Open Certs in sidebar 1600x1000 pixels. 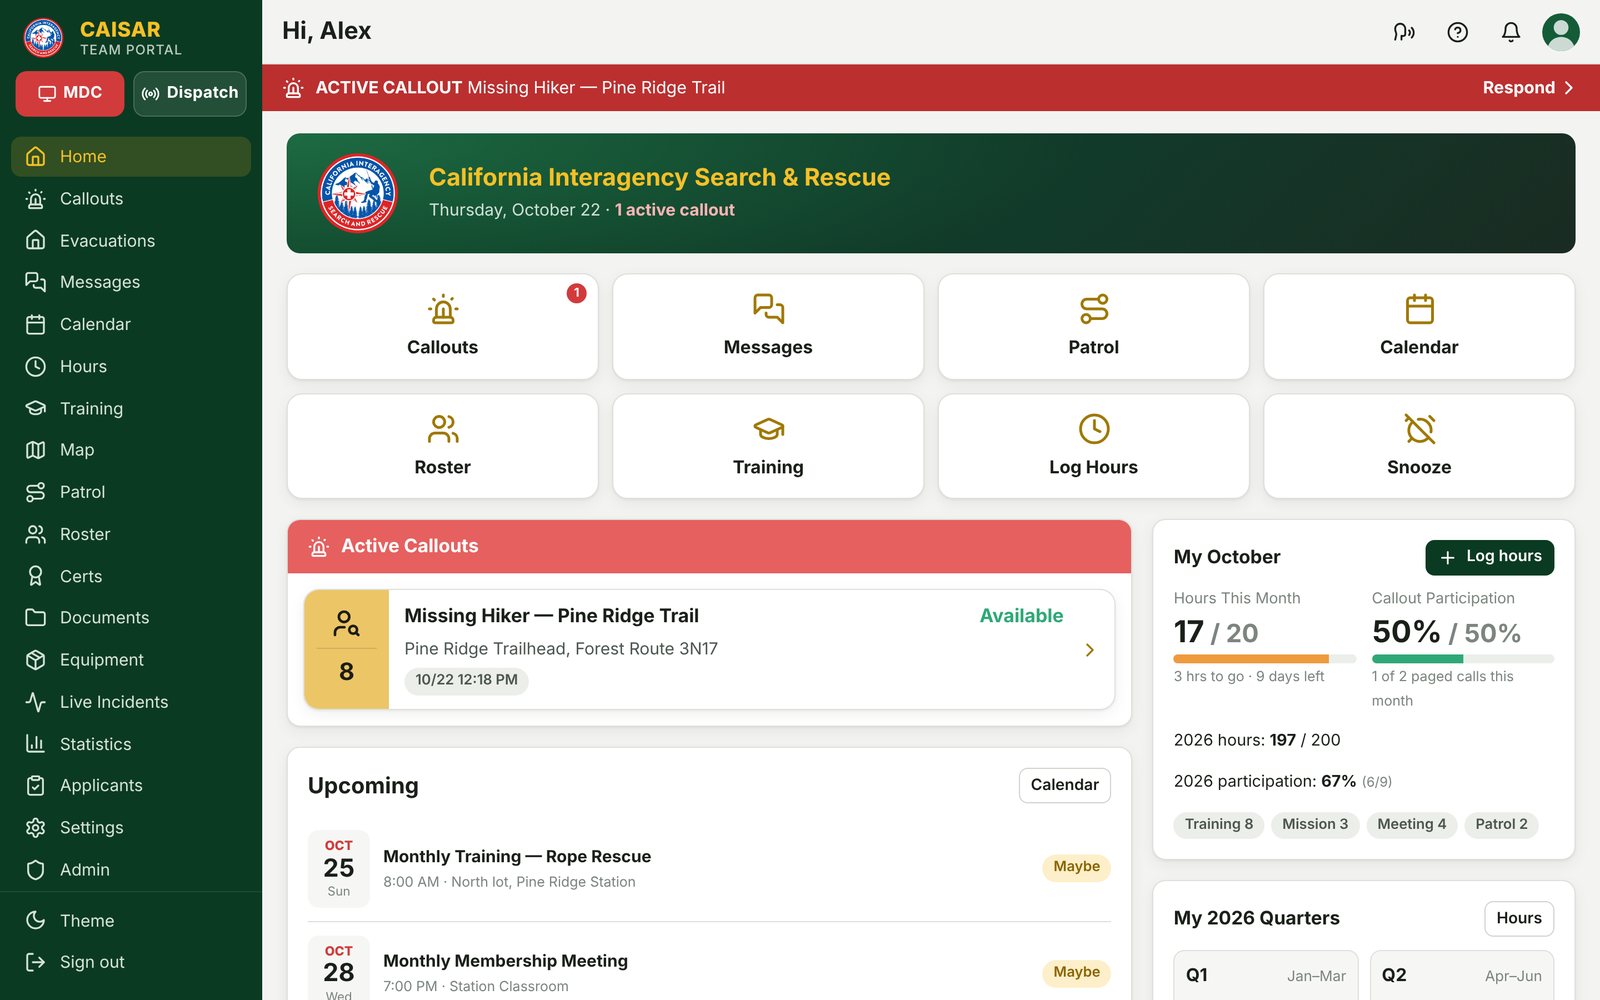point(131,576)
